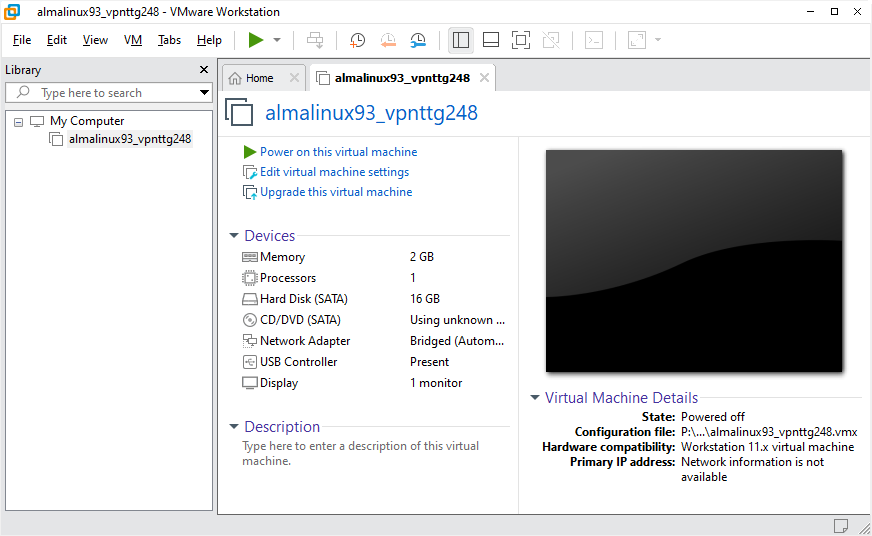Open the Tabs menu
This screenshot has height=536, width=872.
pyautogui.click(x=169, y=40)
